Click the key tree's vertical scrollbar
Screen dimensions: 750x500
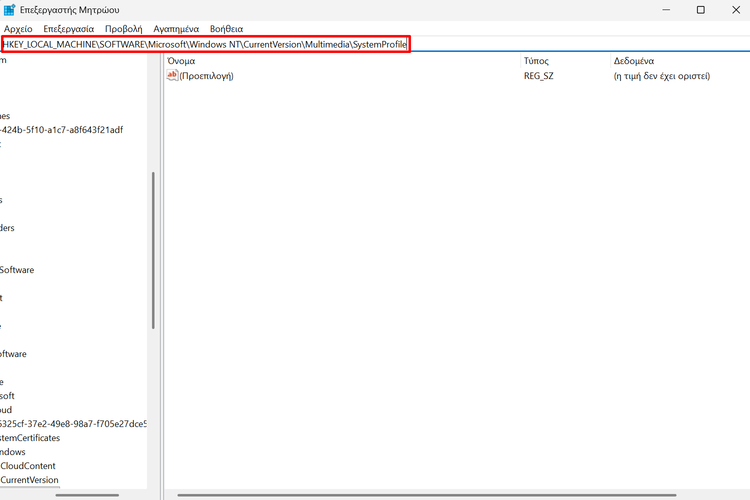[x=153, y=250]
